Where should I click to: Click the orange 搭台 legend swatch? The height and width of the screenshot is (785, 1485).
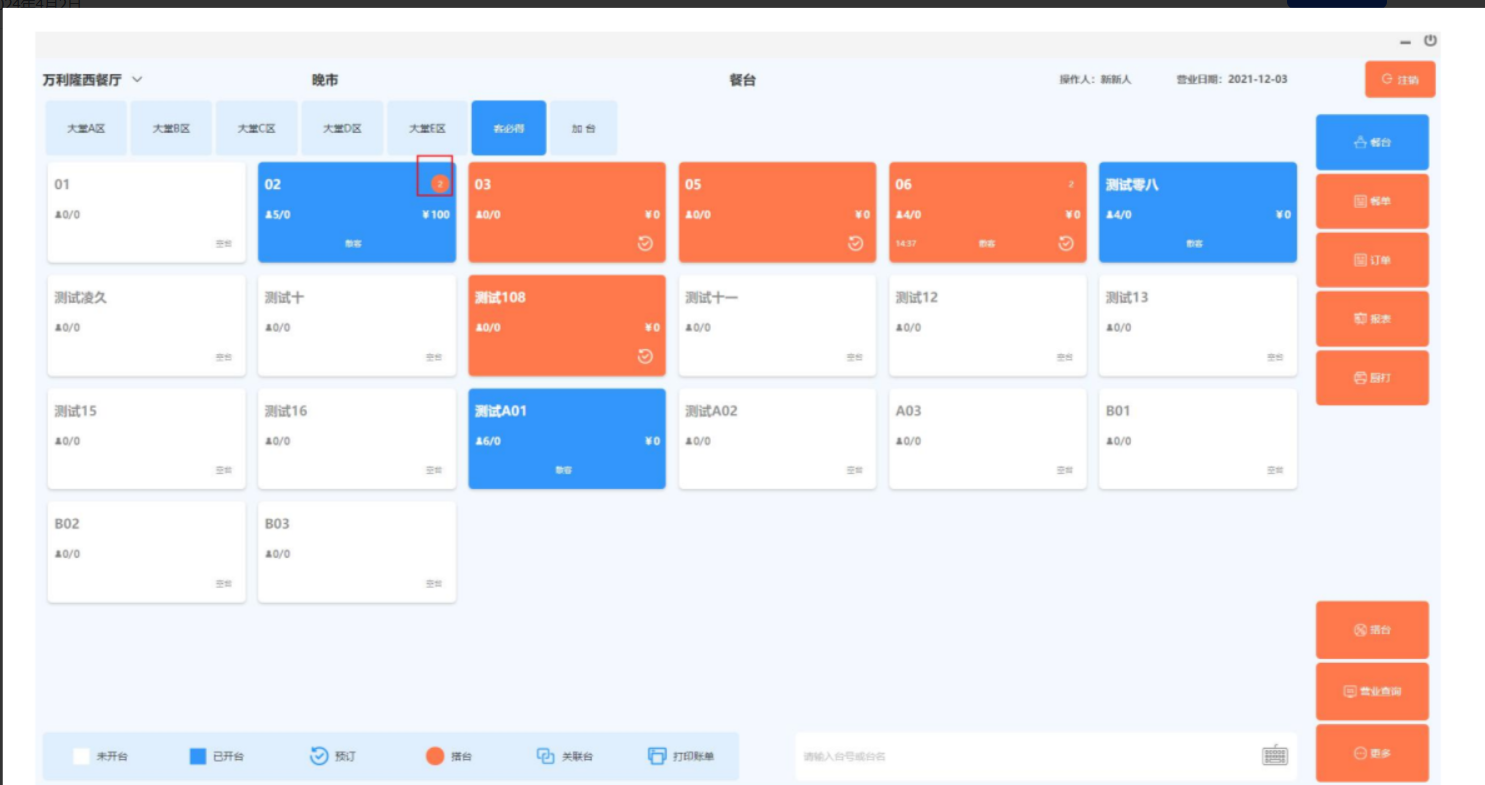click(x=434, y=756)
